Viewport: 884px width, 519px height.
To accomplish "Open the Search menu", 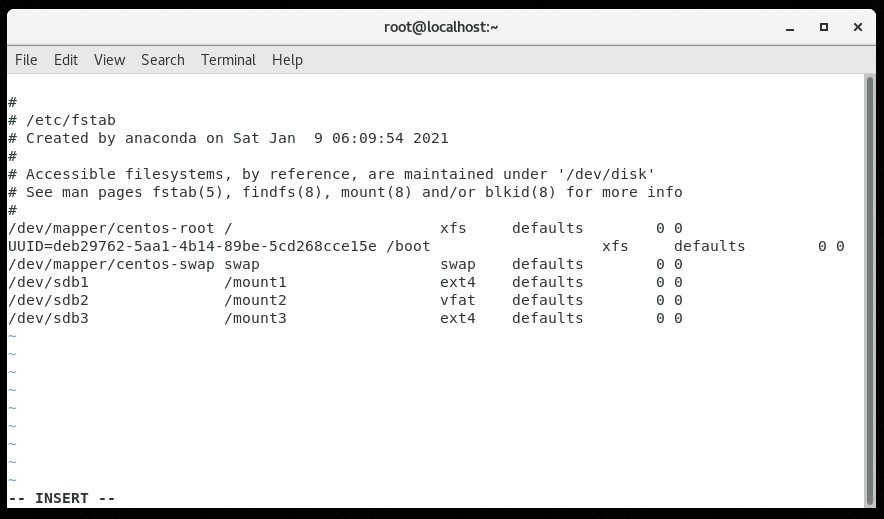I will (162, 60).
